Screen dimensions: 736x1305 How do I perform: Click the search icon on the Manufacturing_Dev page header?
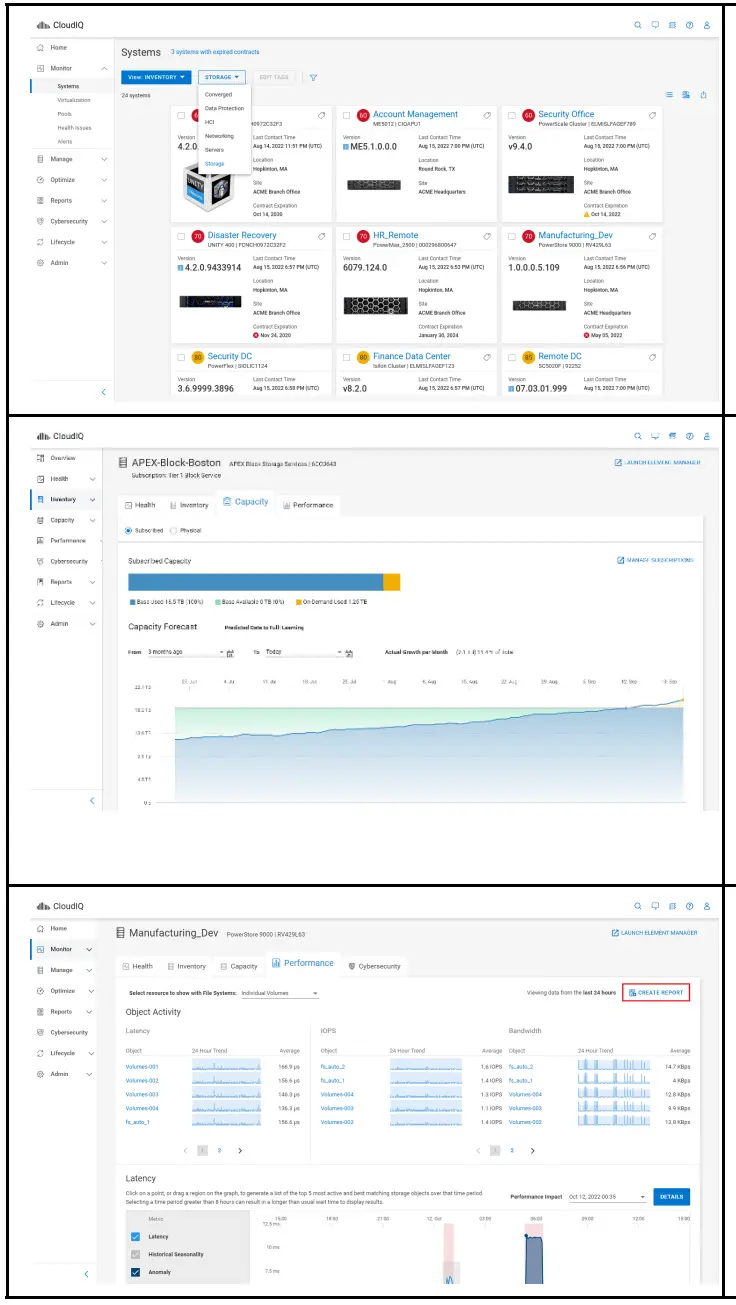pos(638,906)
